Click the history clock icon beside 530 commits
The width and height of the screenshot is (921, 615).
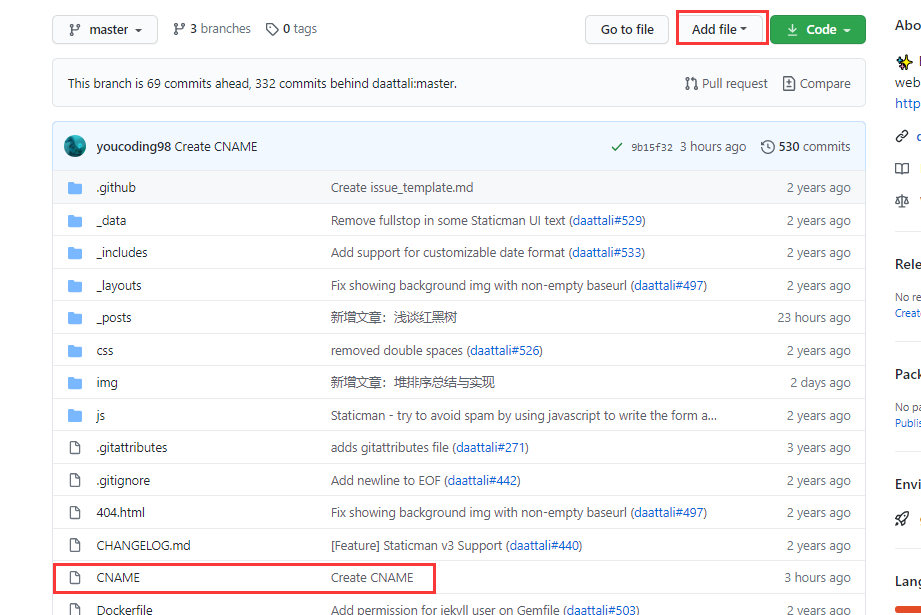[767, 147]
